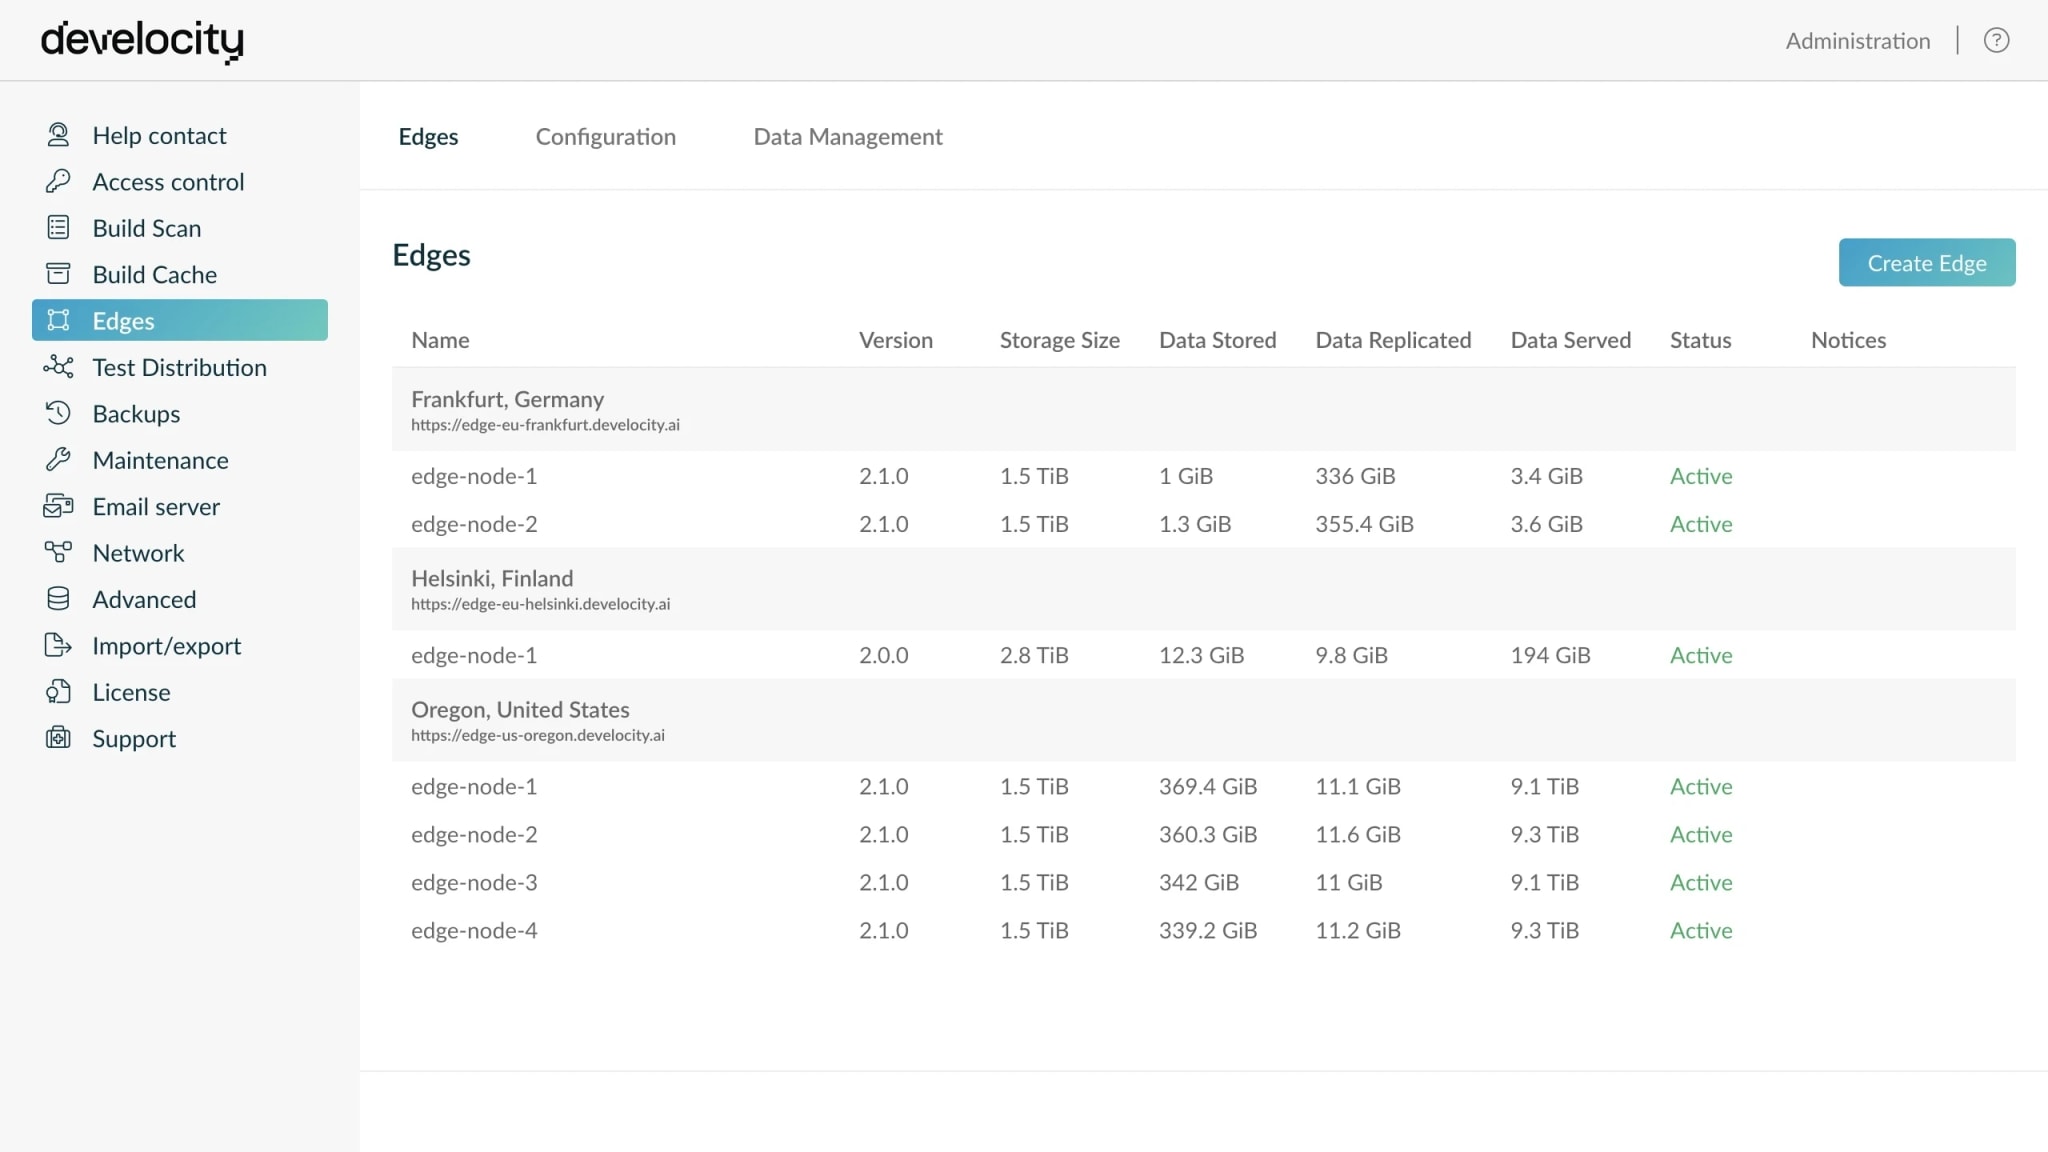Open Email server configuration

pos(156,507)
